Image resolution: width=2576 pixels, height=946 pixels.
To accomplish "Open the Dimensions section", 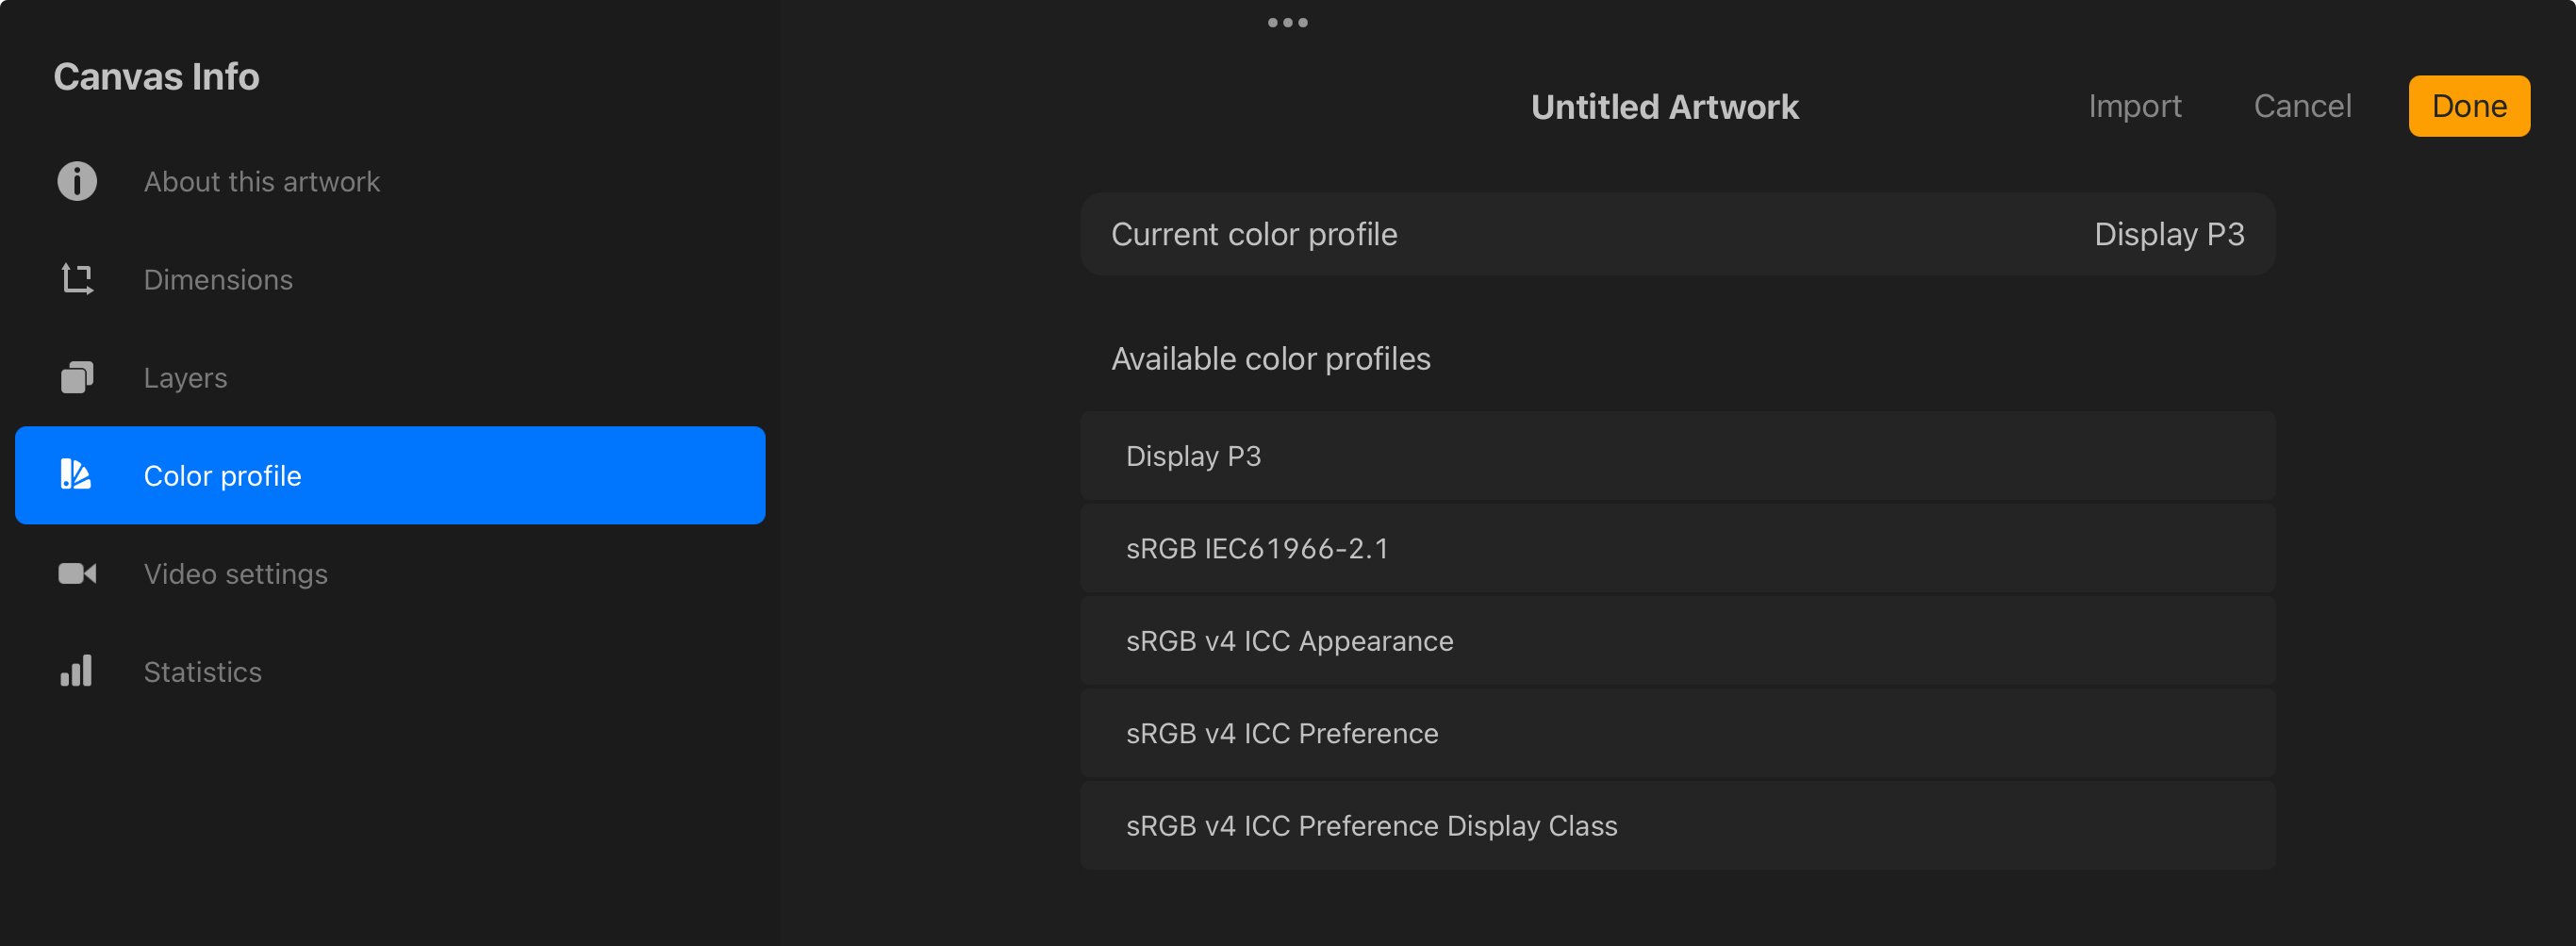I will pyautogui.click(x=390, y=279).
